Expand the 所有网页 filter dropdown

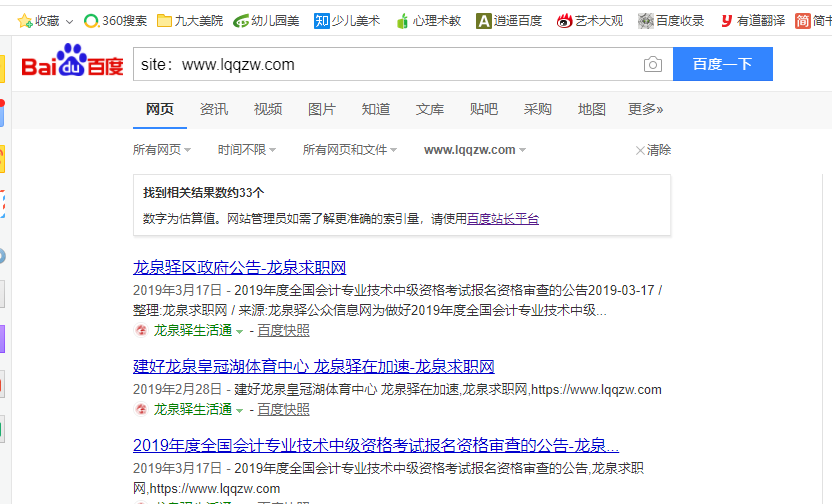tap(162, 150)
